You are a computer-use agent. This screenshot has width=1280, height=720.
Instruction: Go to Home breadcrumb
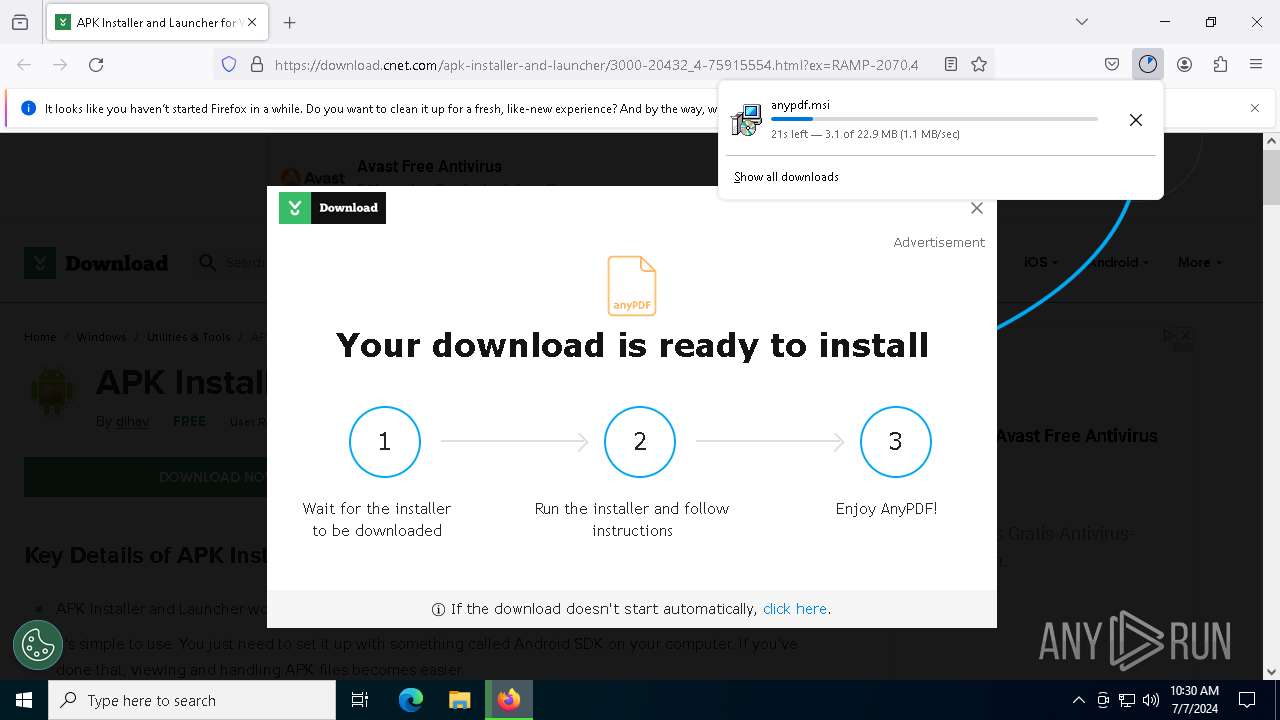click(x=40, y=337)
